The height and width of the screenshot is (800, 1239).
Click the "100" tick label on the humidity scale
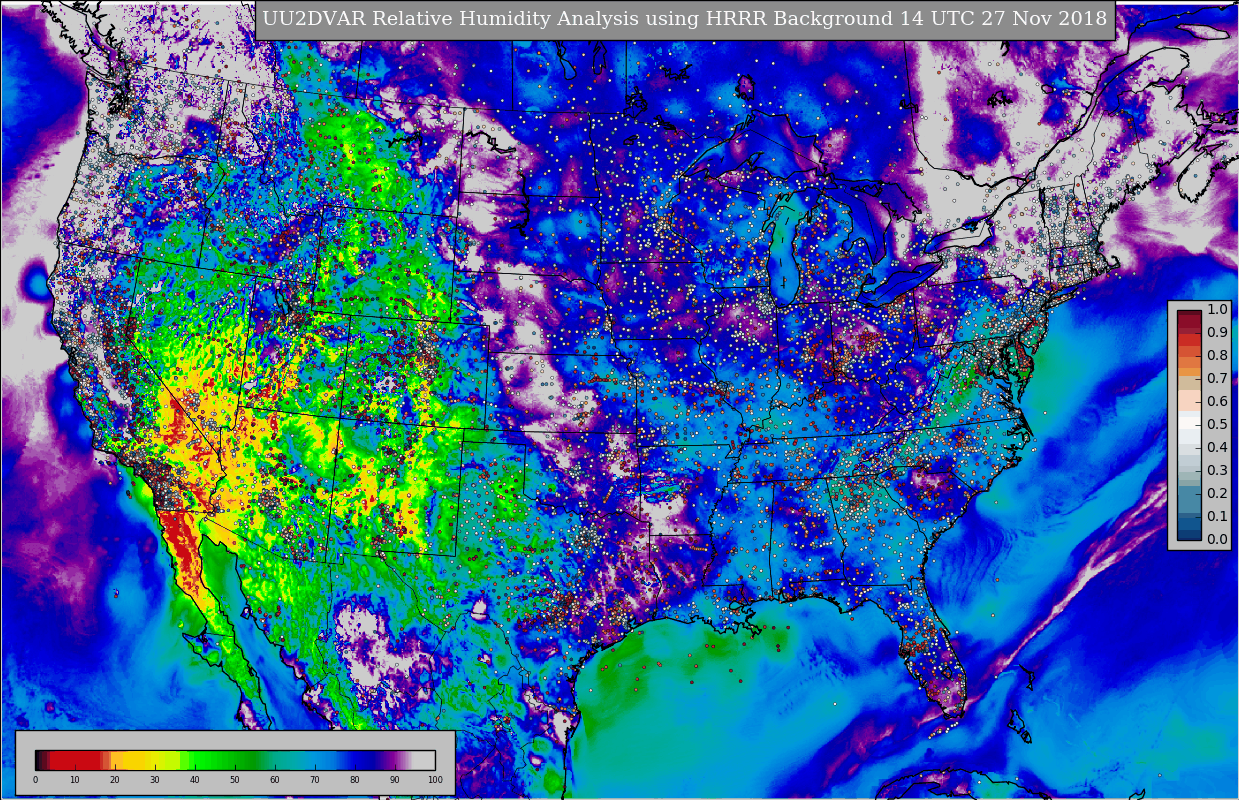tap(435, 780)
